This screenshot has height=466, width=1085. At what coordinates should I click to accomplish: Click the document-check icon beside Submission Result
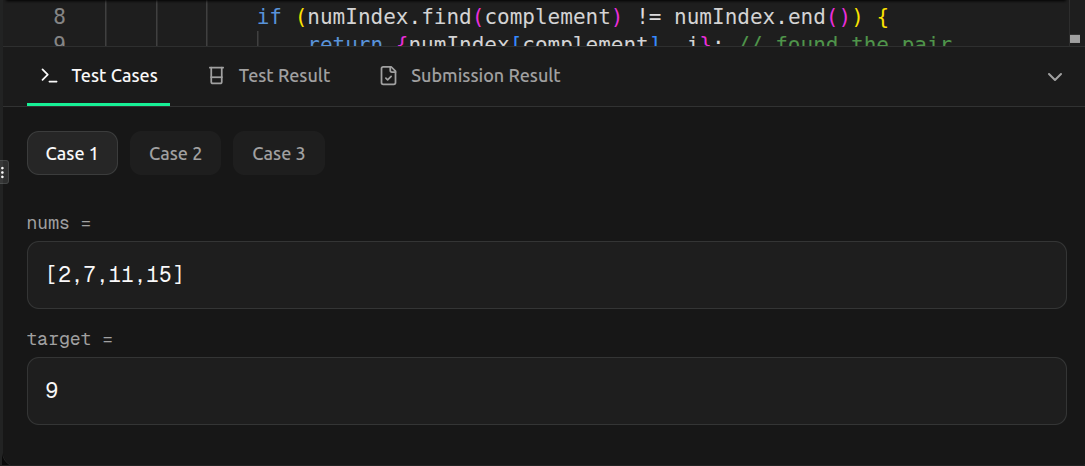click(x=389, y=76)
